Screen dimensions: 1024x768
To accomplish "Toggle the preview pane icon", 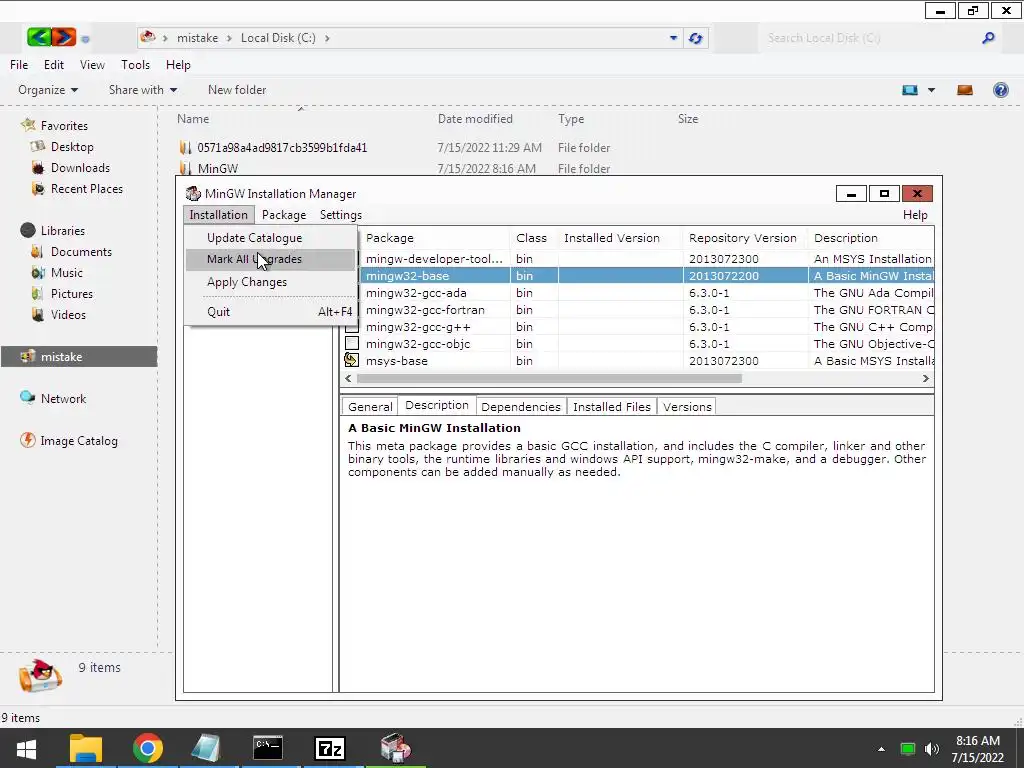I will [x=965, y=90].
